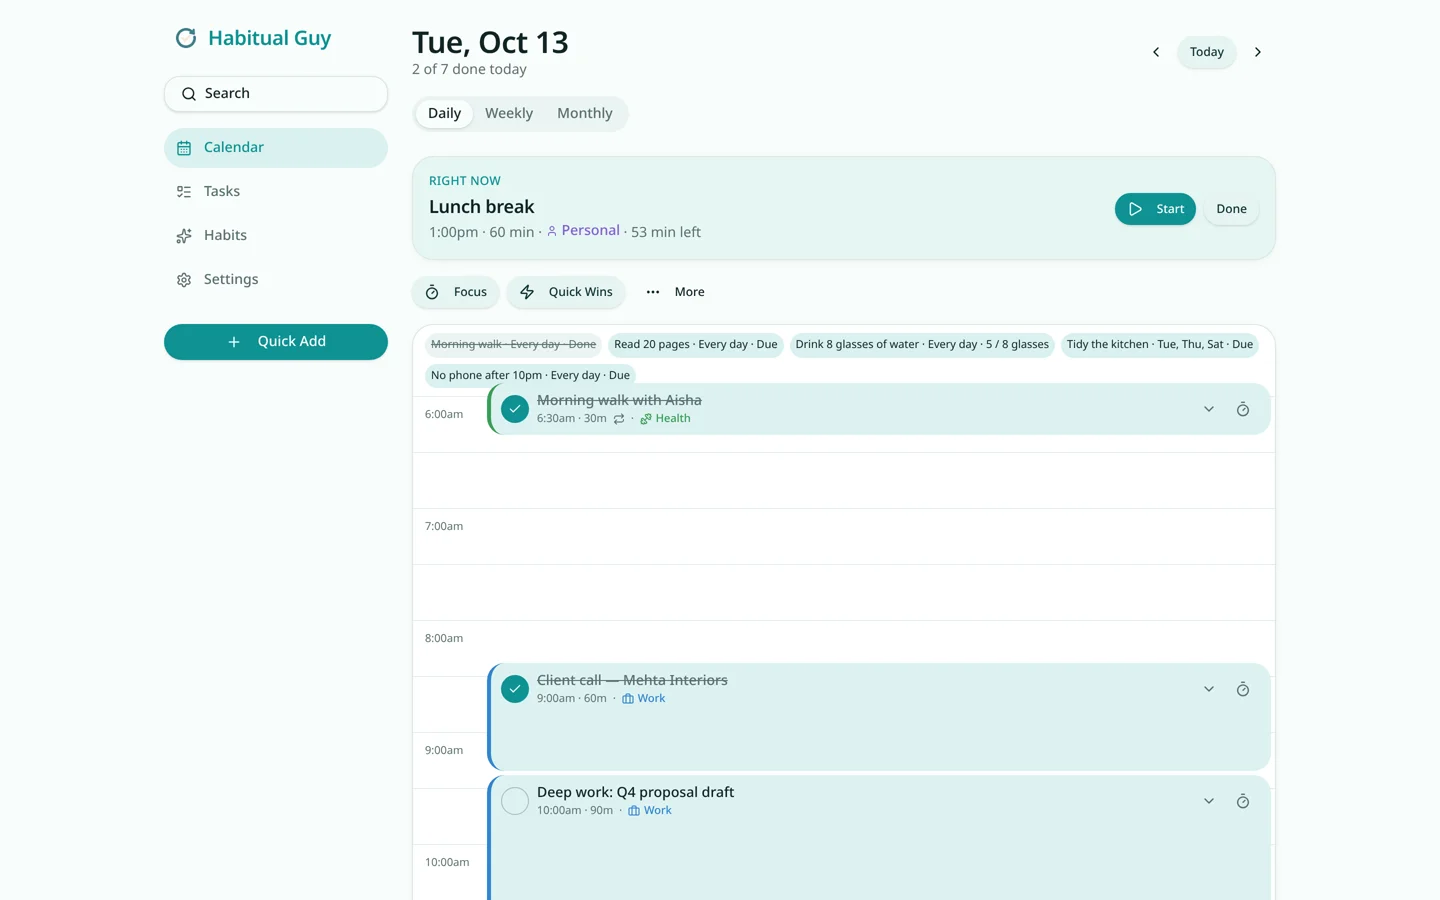Click "2 of 7 done today" text
Image resolution: width=1440 pixels, height=900 pixels.
tap(469, 69)
